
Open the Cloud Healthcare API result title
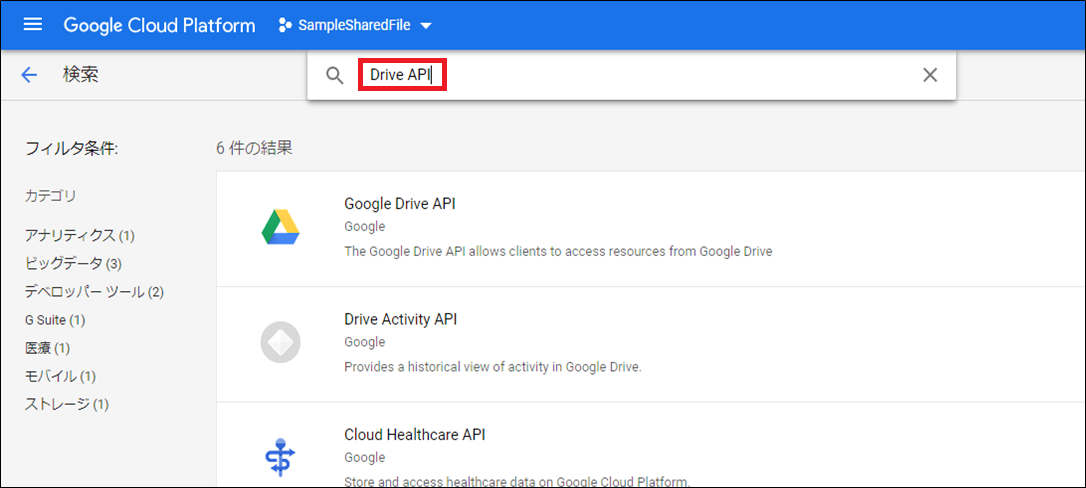click(x=415, y=435)
